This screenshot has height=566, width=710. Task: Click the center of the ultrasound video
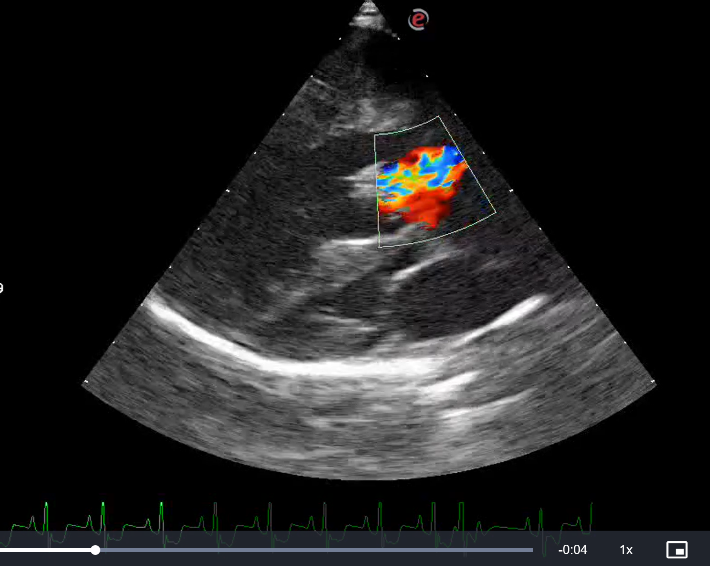pyautogui.click(x=368, y=270)
